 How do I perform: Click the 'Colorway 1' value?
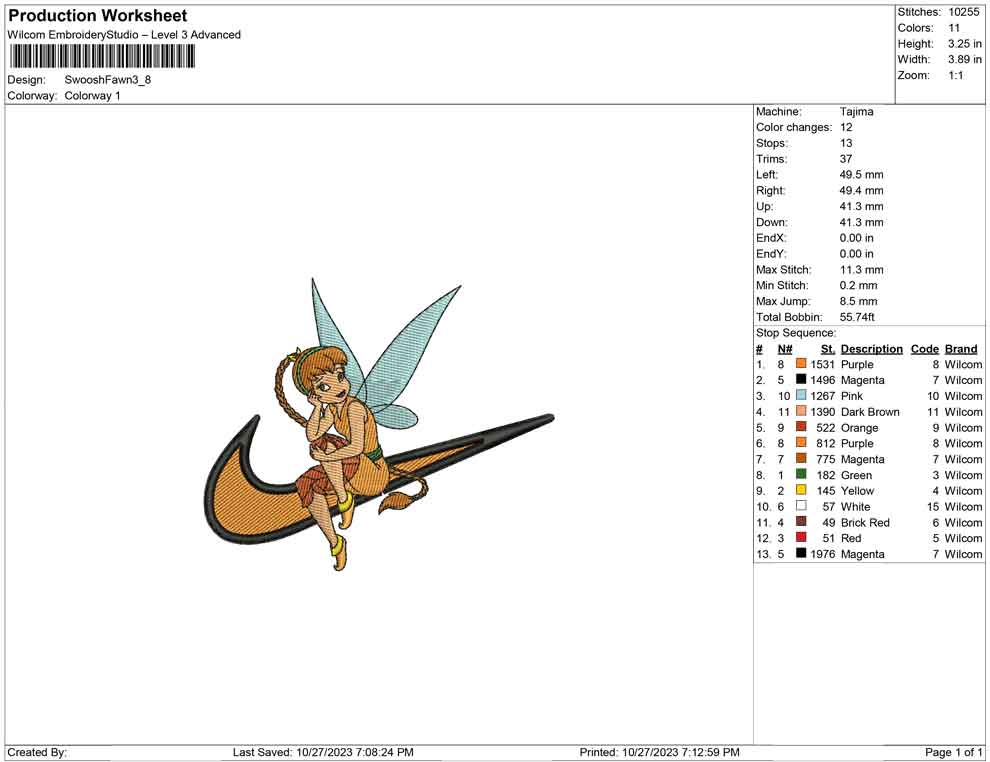pyautogui.click(x=92, y=95)
